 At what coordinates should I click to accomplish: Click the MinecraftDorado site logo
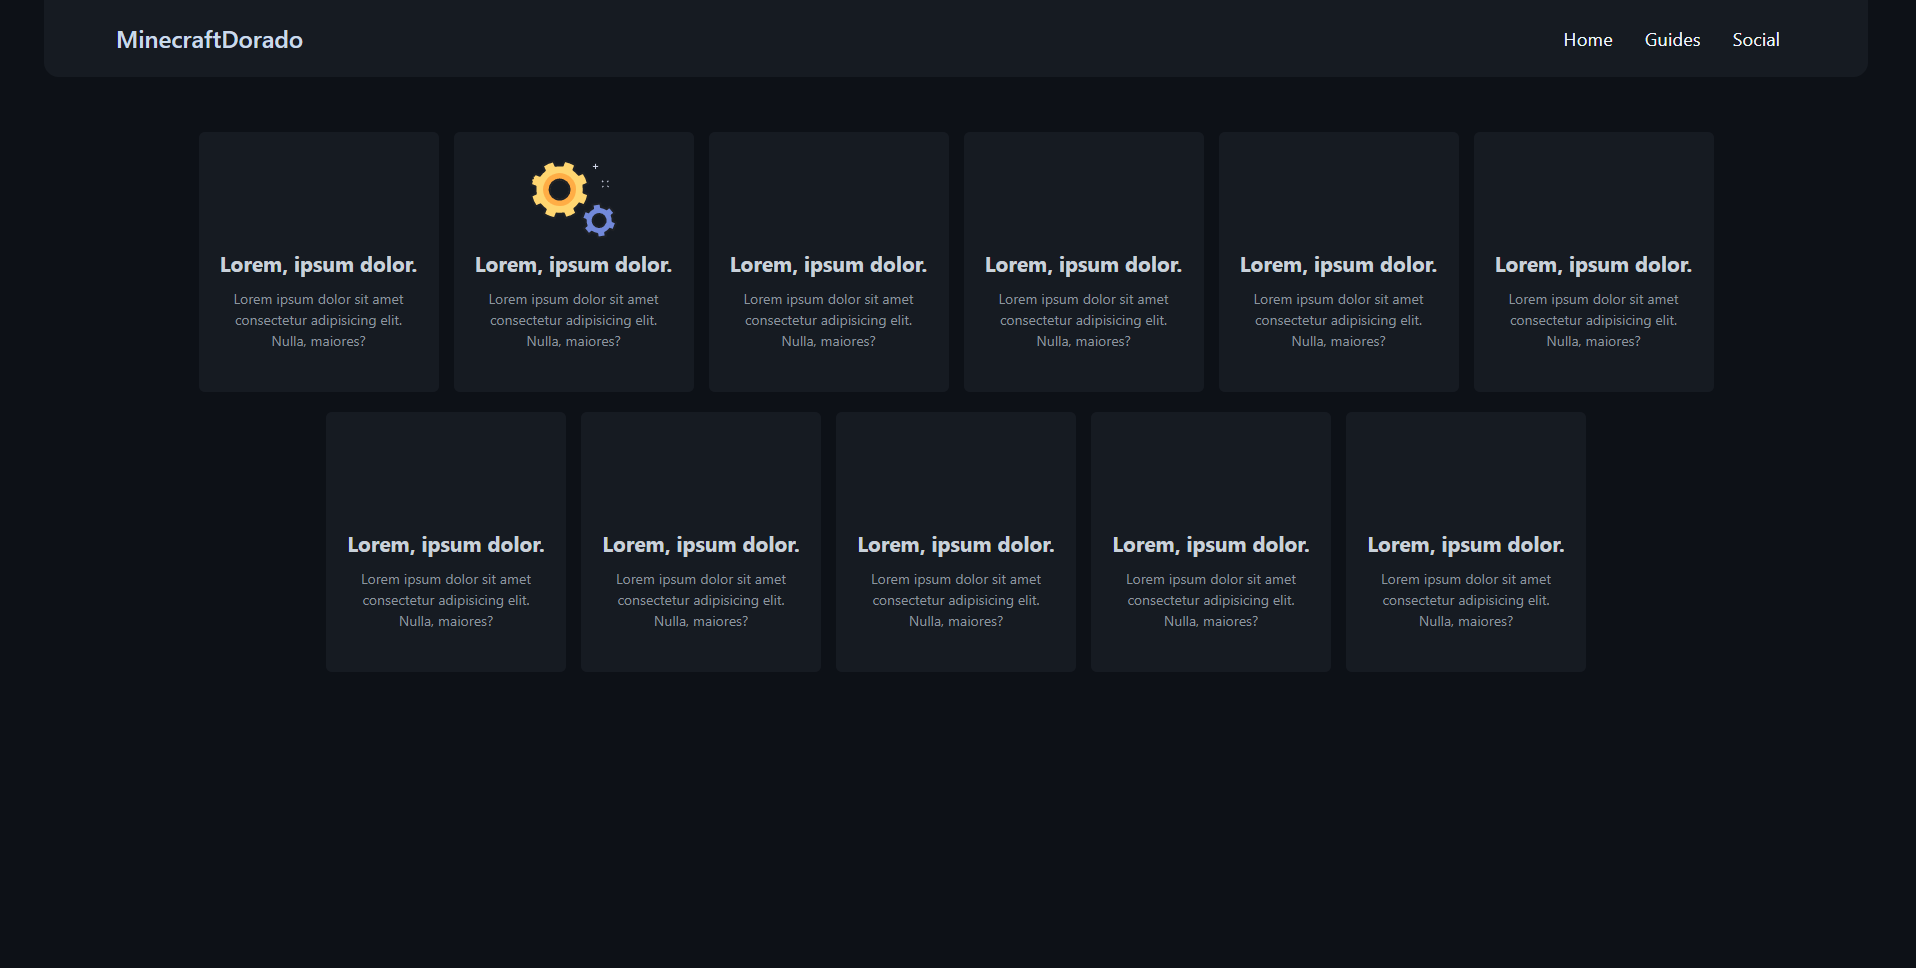click(209, 40)
